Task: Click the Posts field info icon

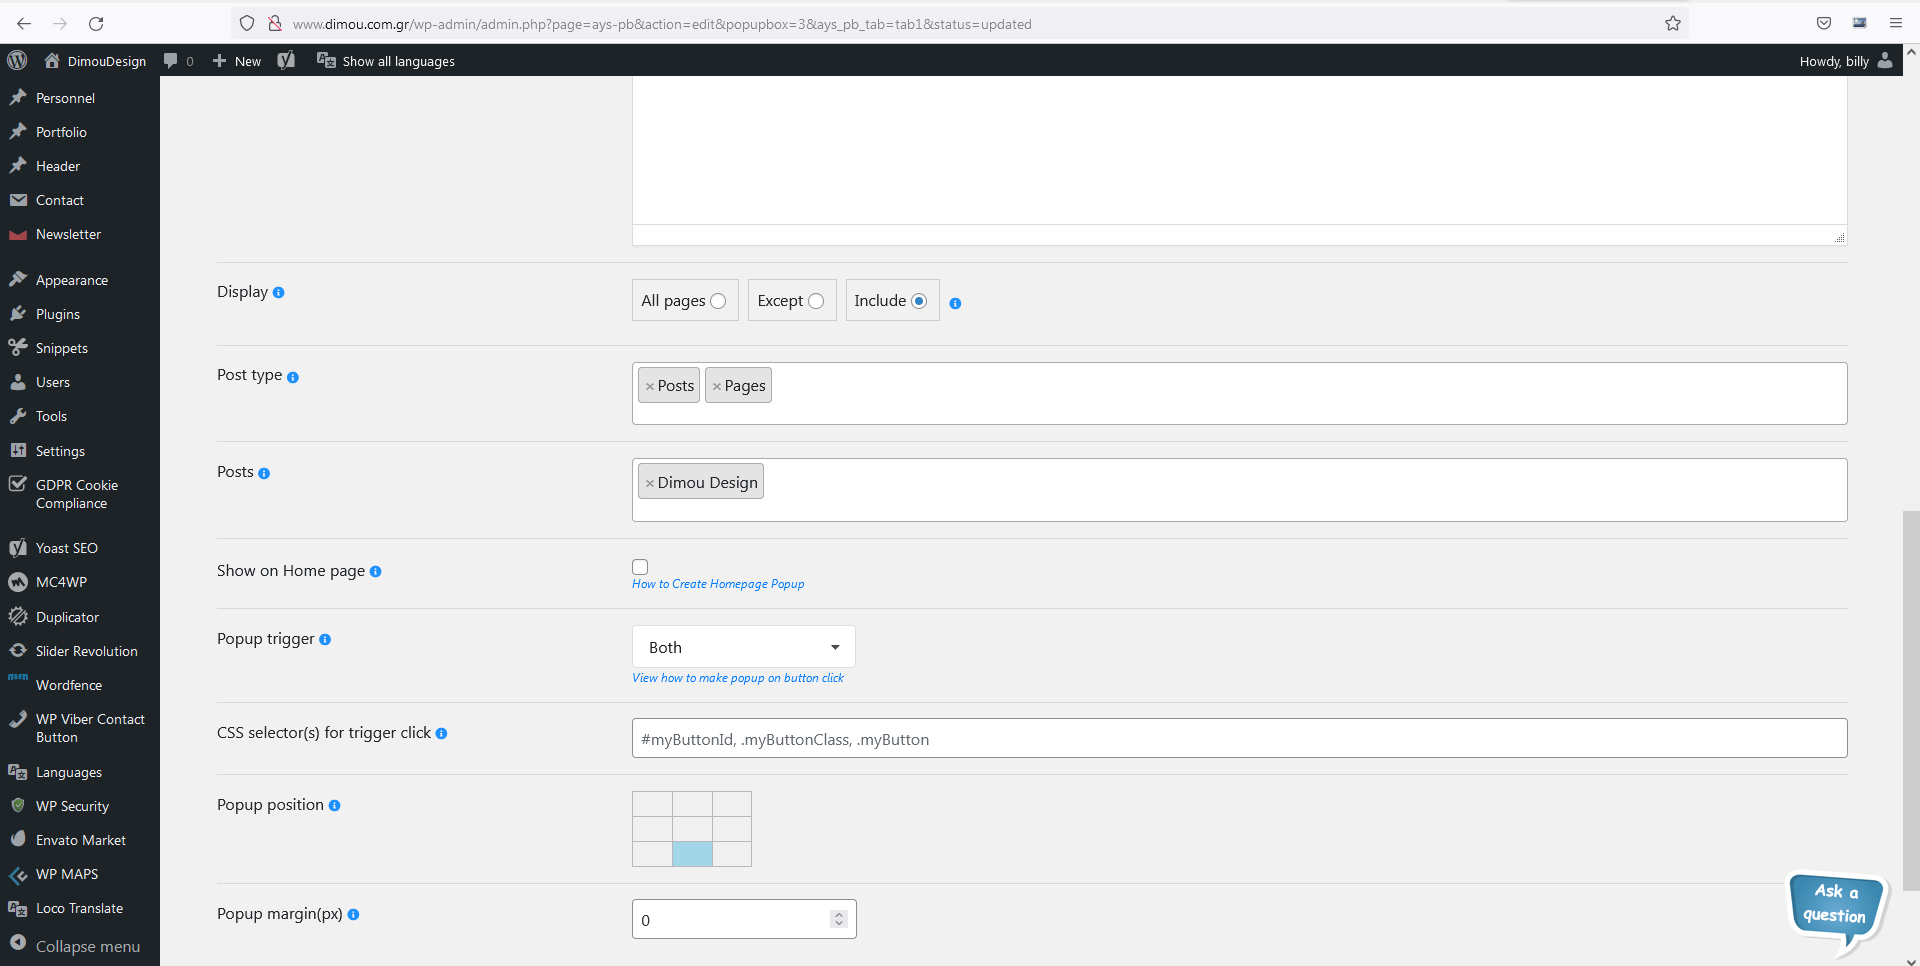Action: click(264, 473)
